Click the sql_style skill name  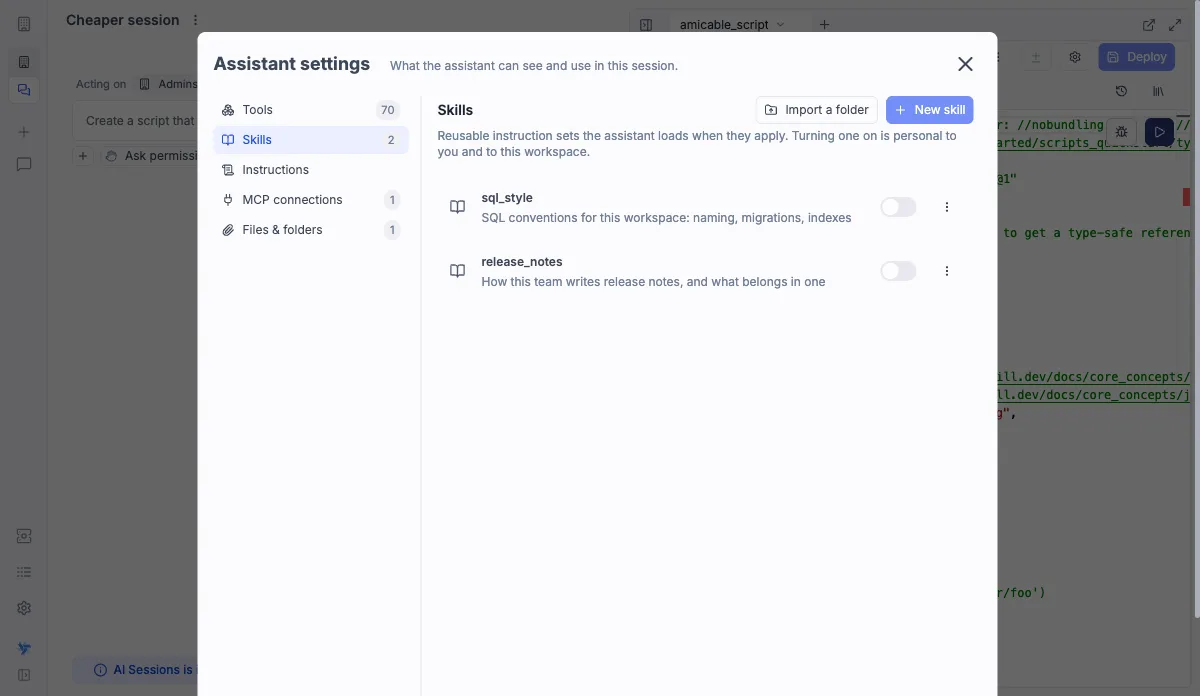click(x=507, y=198)
